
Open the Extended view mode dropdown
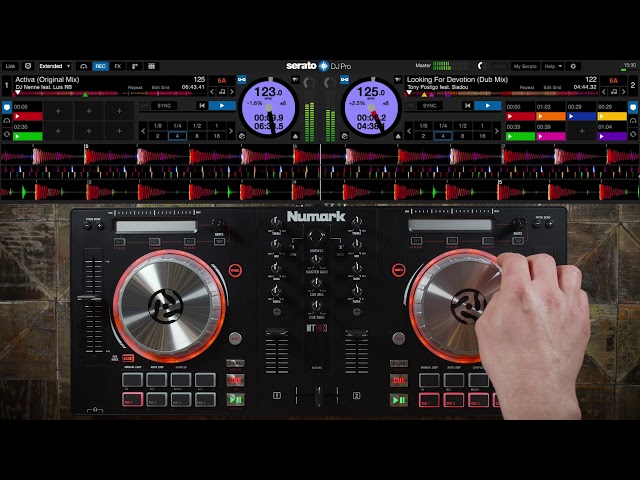(55, 66)
